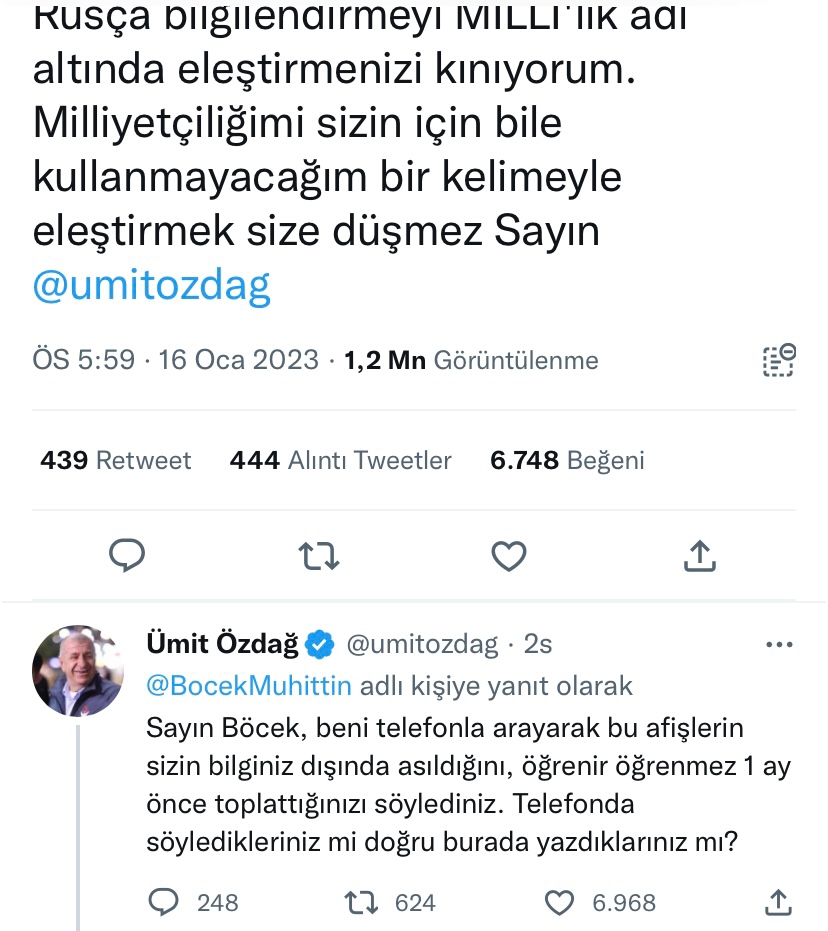Click the @umitozdag handle in reply header
The image size is (828, 931).
421,645
